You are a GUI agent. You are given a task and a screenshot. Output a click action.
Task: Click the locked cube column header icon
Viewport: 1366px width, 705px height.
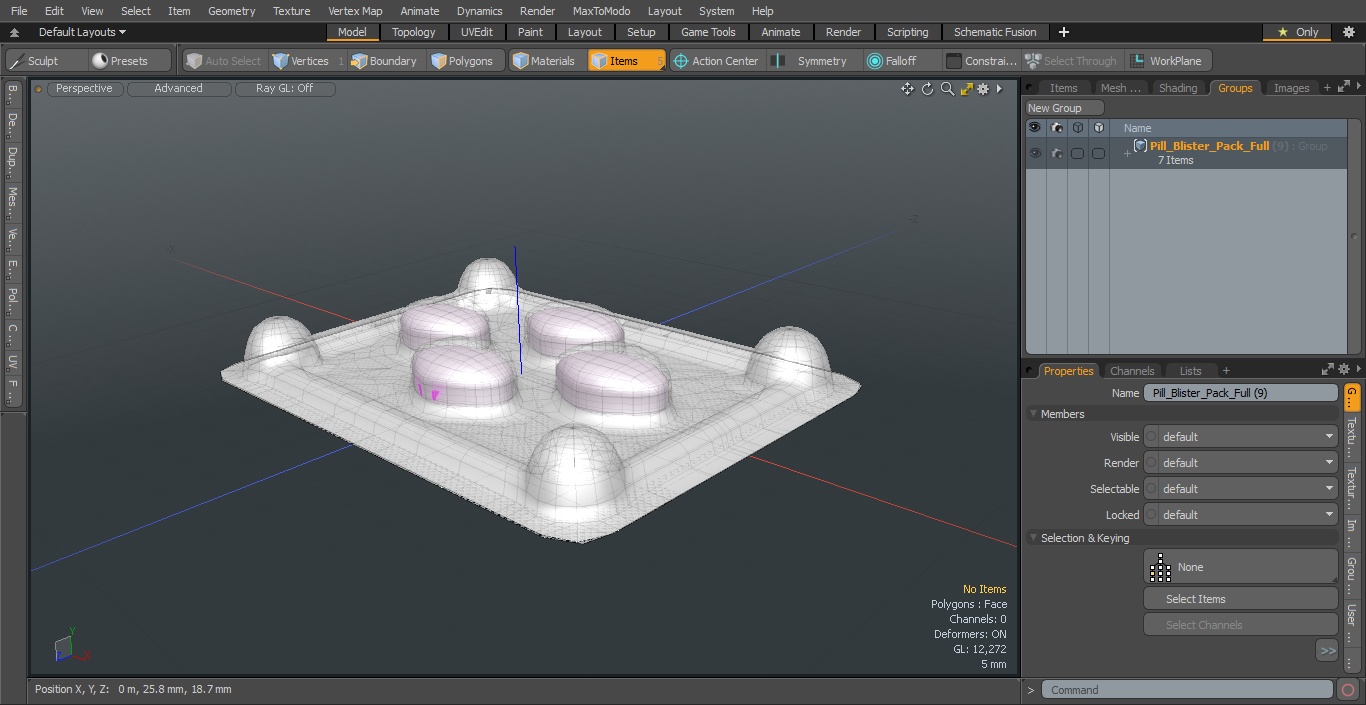pyautogui.click(x=1098, y=128)
